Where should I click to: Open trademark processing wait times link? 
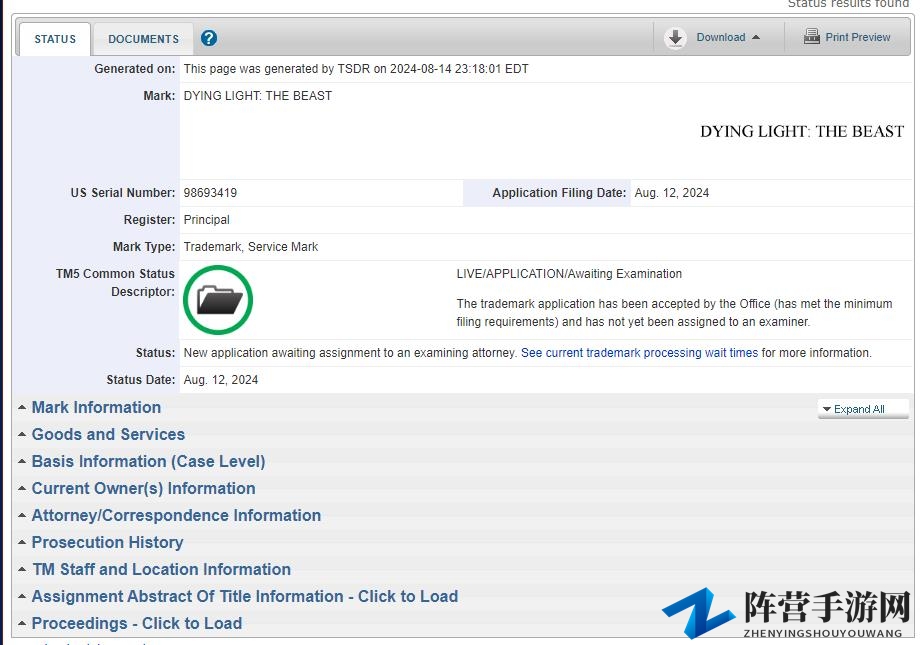pos(639,352)
